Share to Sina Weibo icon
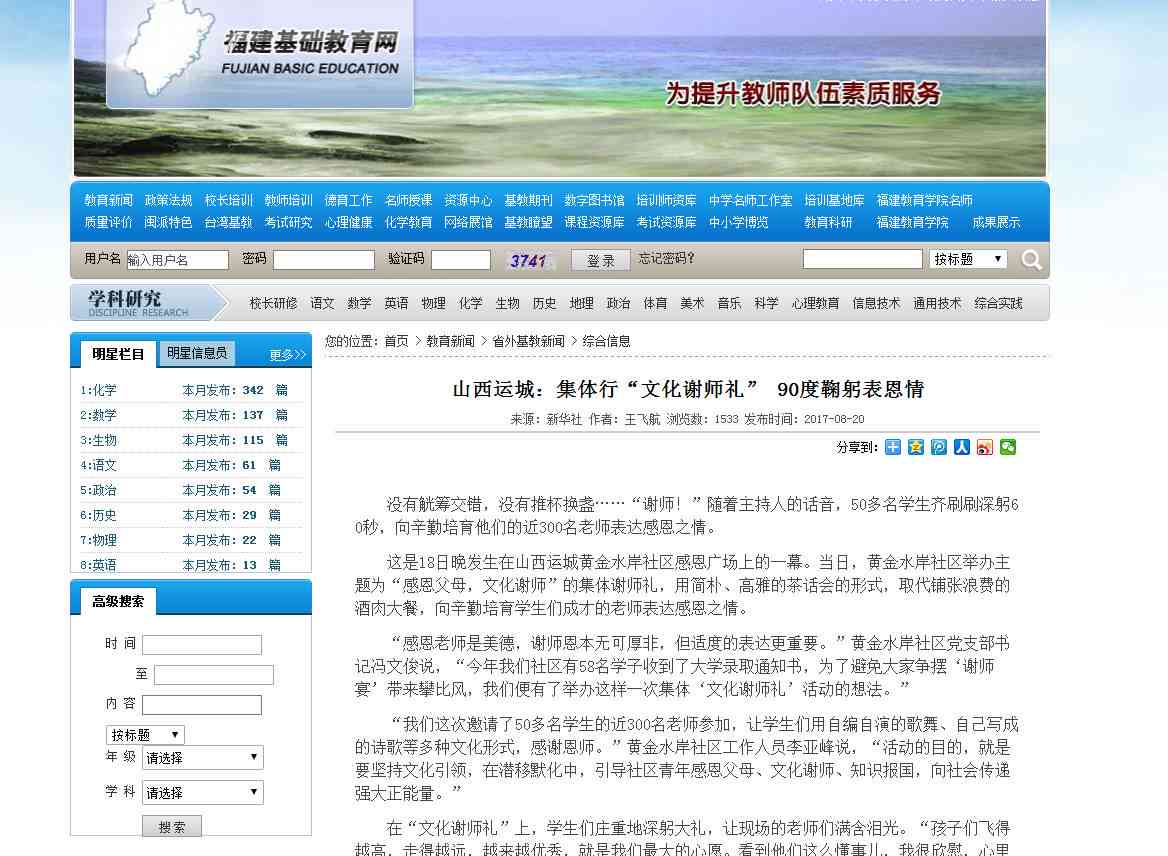Image resolution: width=1168 pixels, height=856 pixels. coord(985,447)
